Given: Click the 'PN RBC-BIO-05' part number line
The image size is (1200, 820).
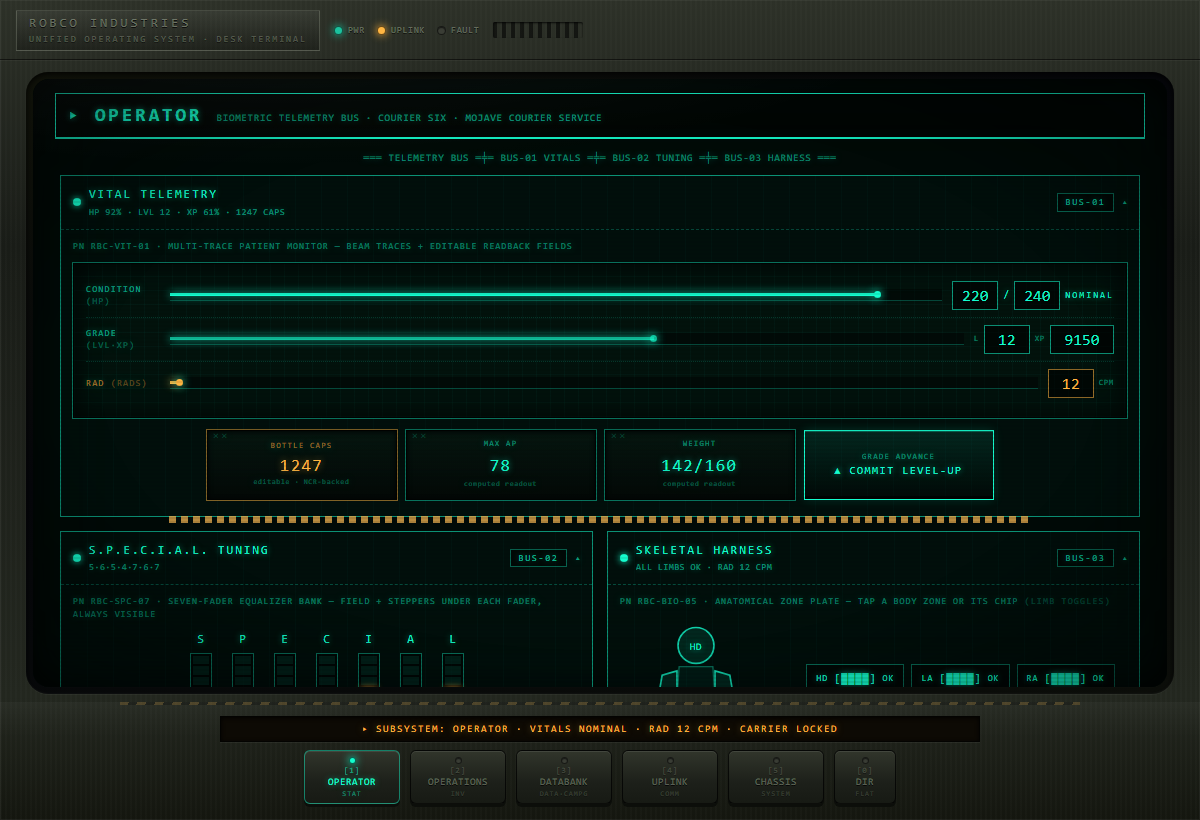Looking at the screenshot, I should 865,601.
